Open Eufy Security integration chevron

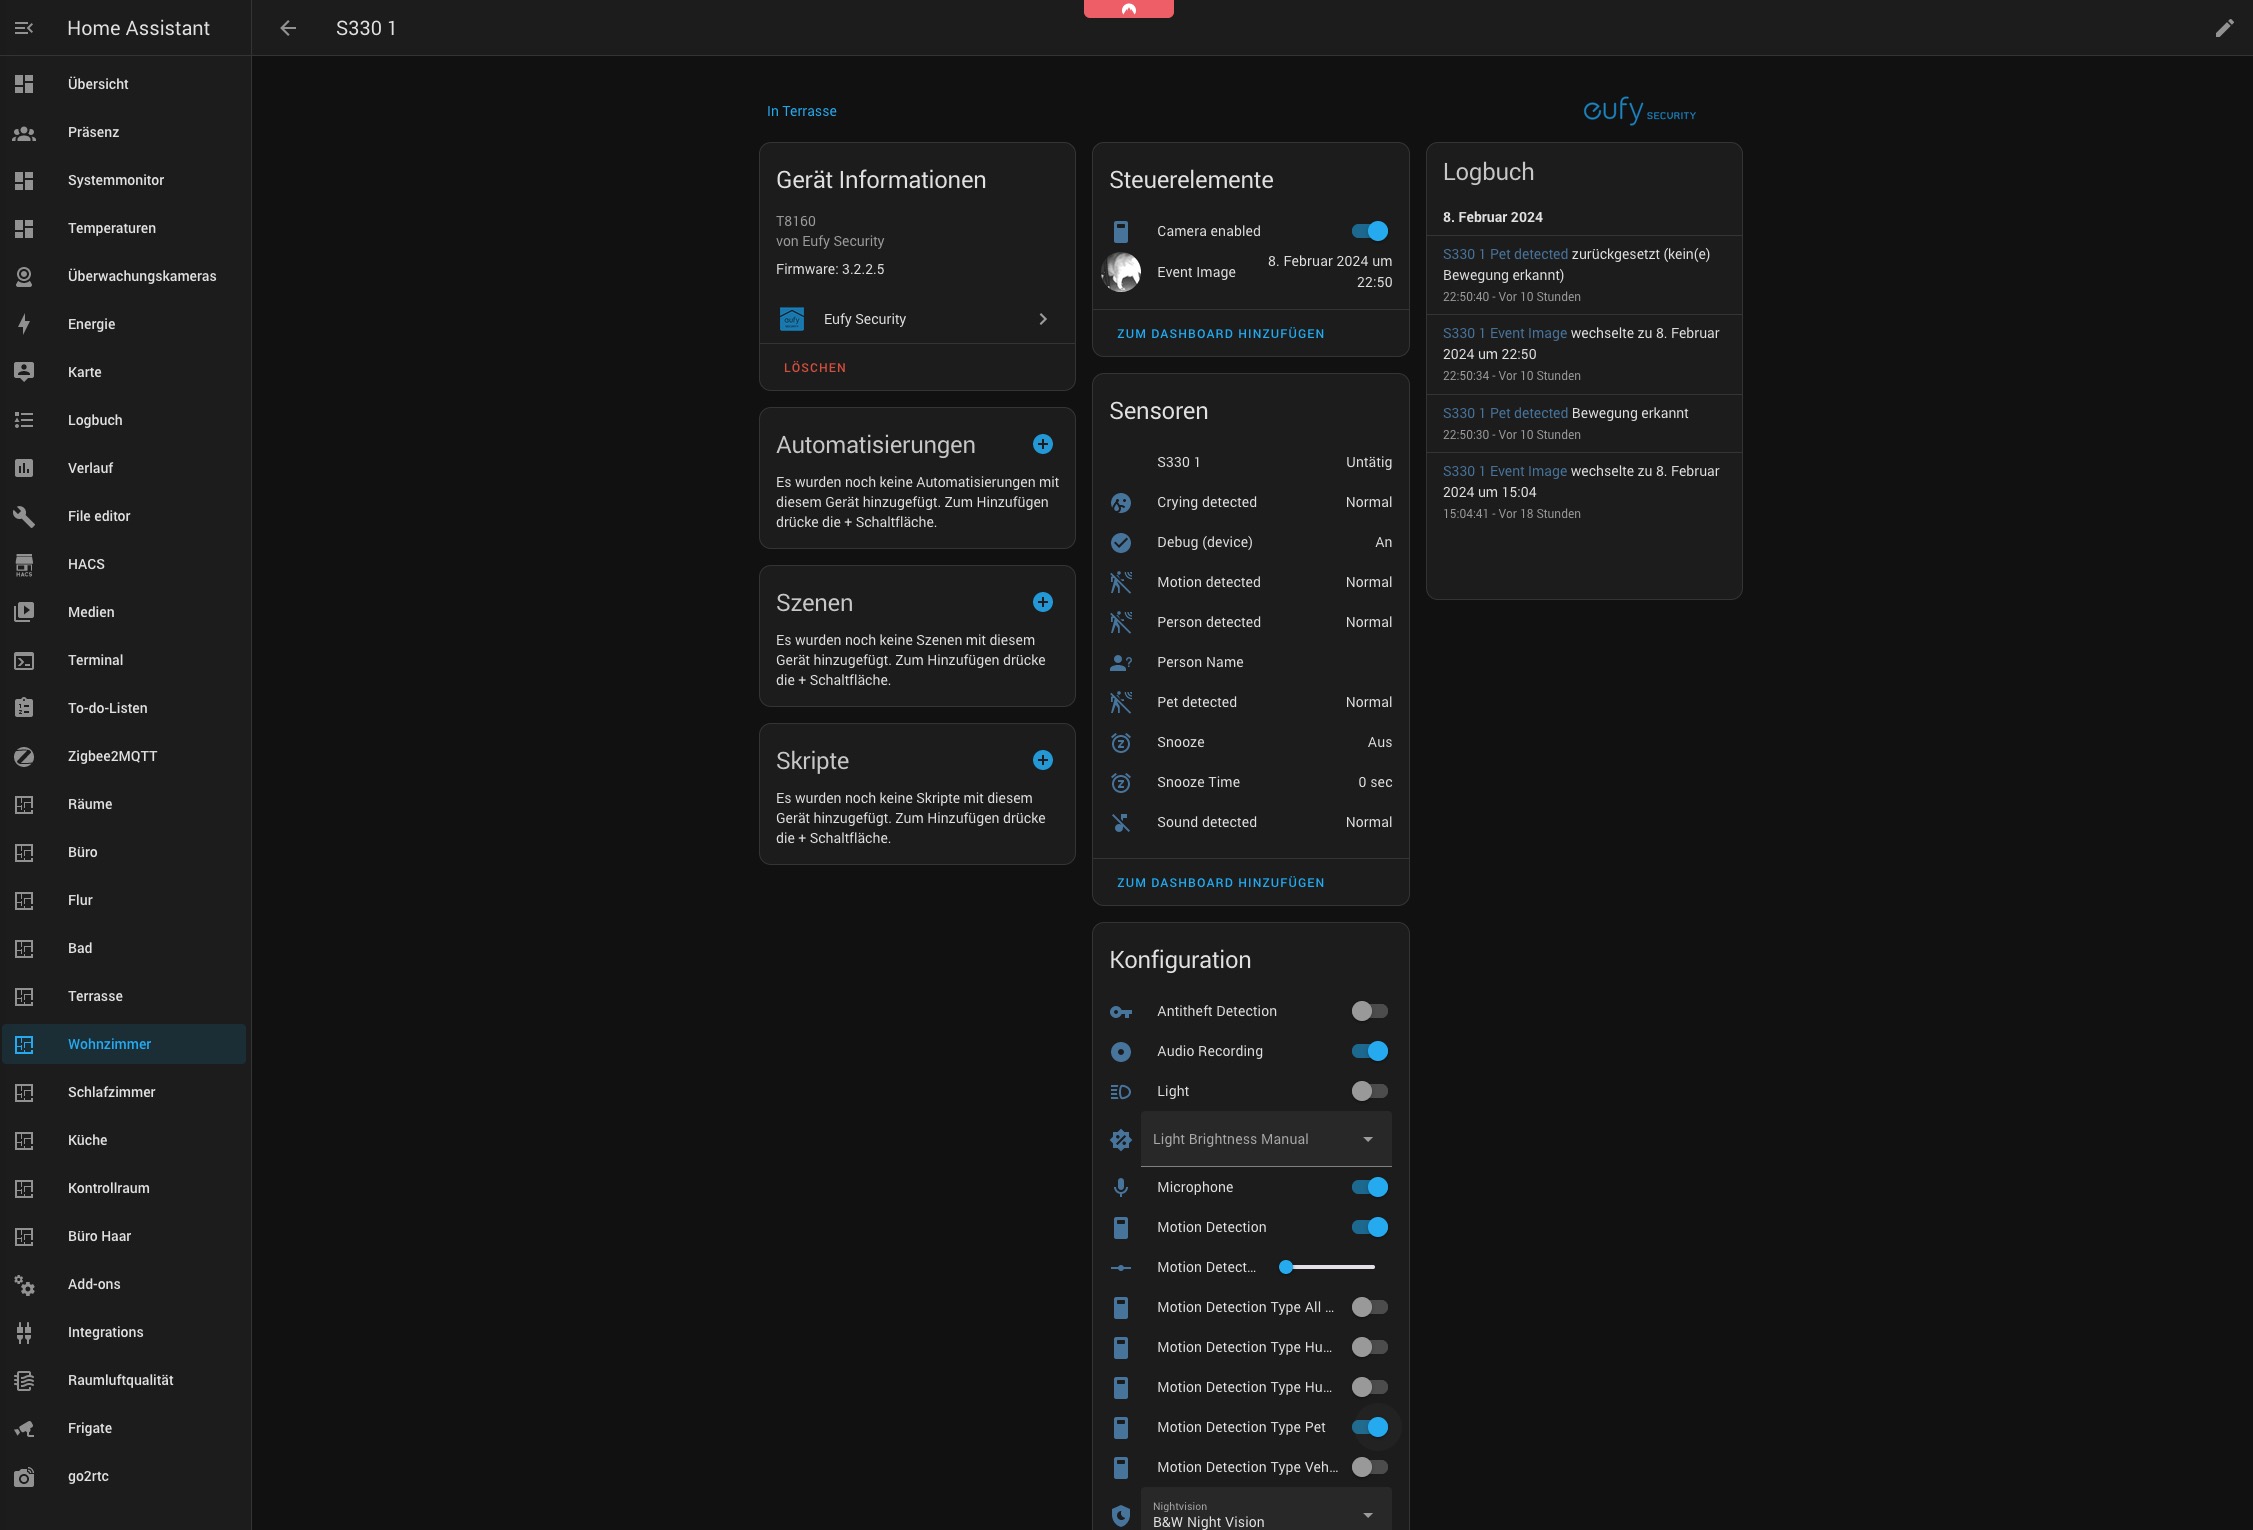1042,319
